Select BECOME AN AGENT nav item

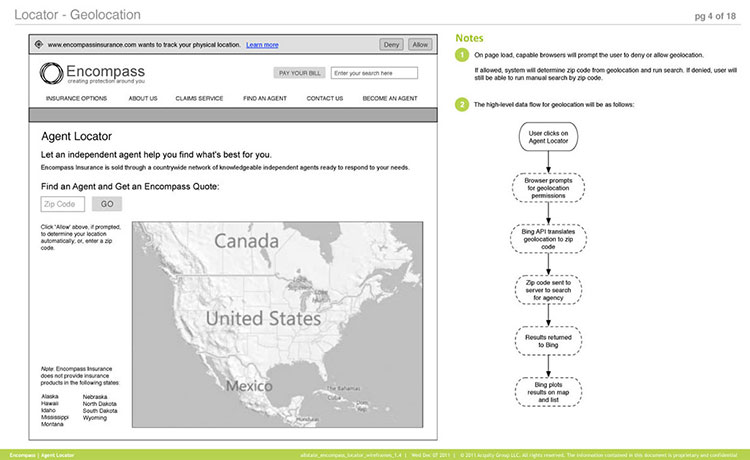(x=390, y=99)
